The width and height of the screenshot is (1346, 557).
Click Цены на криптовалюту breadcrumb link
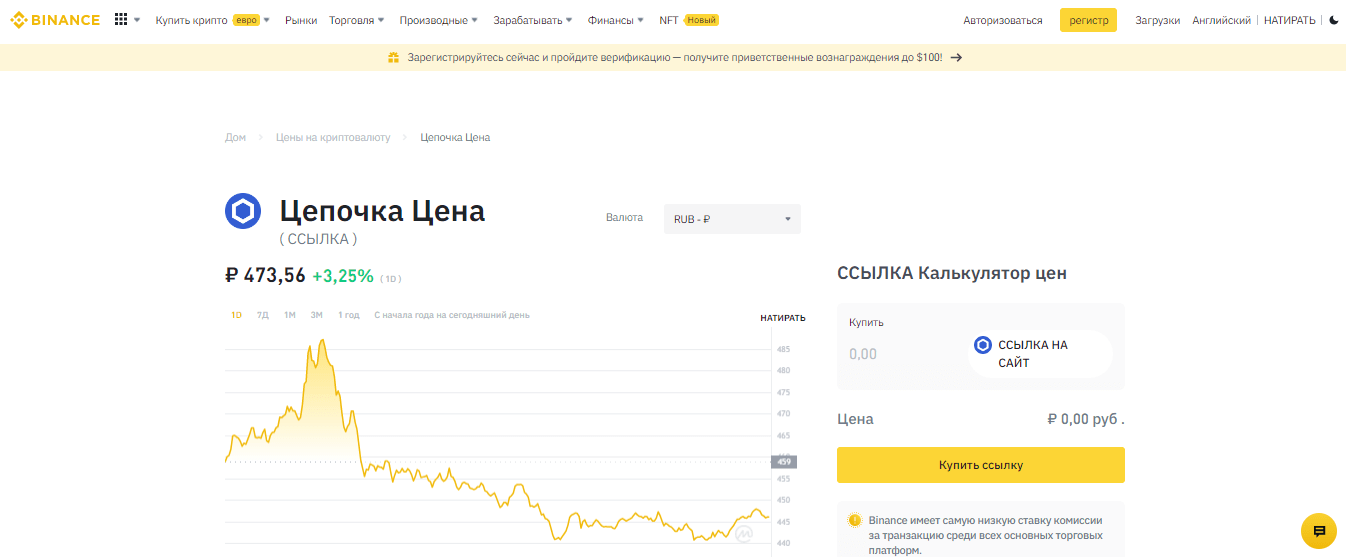pyautogui.click(x=333, y=137)
